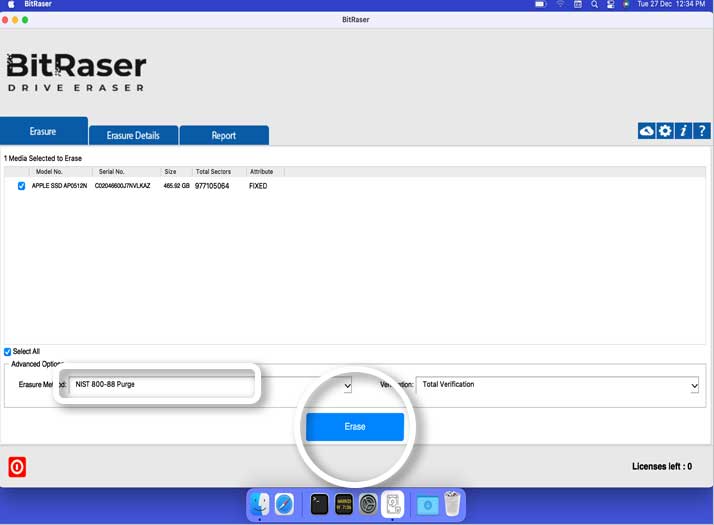Open the Apple menu
The width and height of the screenshot is (714, 525).
[11, 4]
